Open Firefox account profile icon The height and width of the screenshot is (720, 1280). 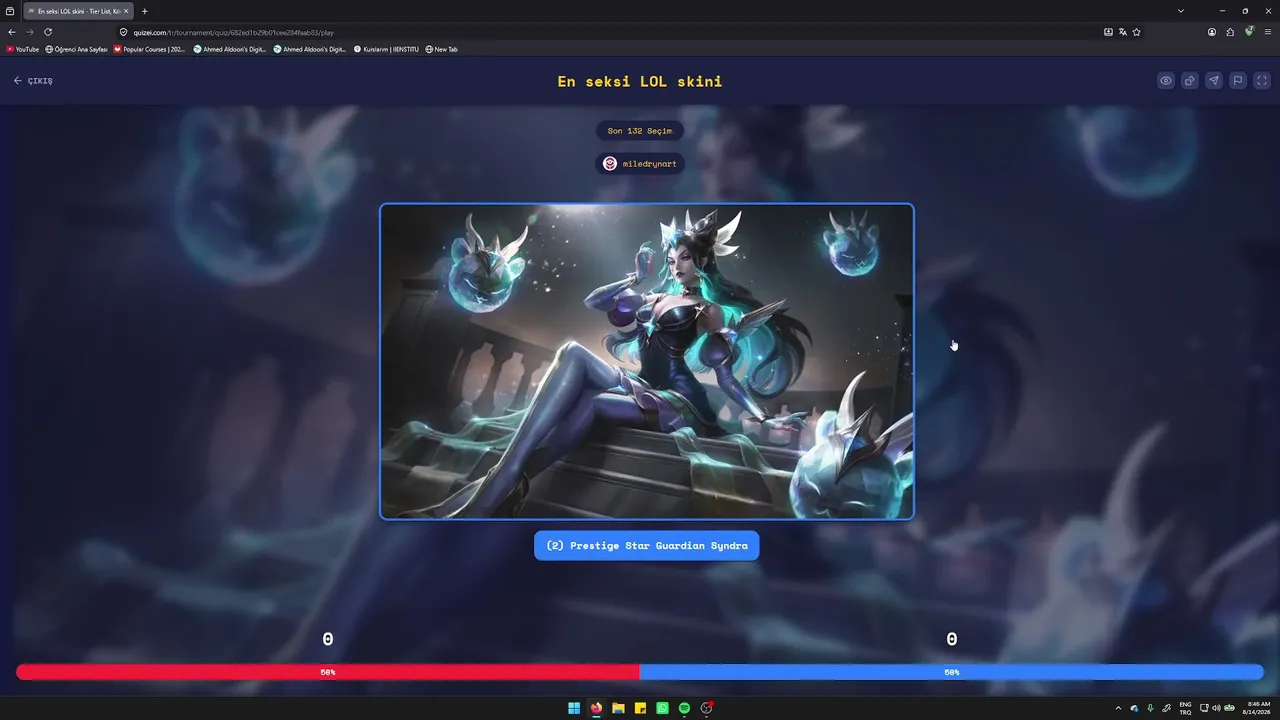(x=1212, y=32)
